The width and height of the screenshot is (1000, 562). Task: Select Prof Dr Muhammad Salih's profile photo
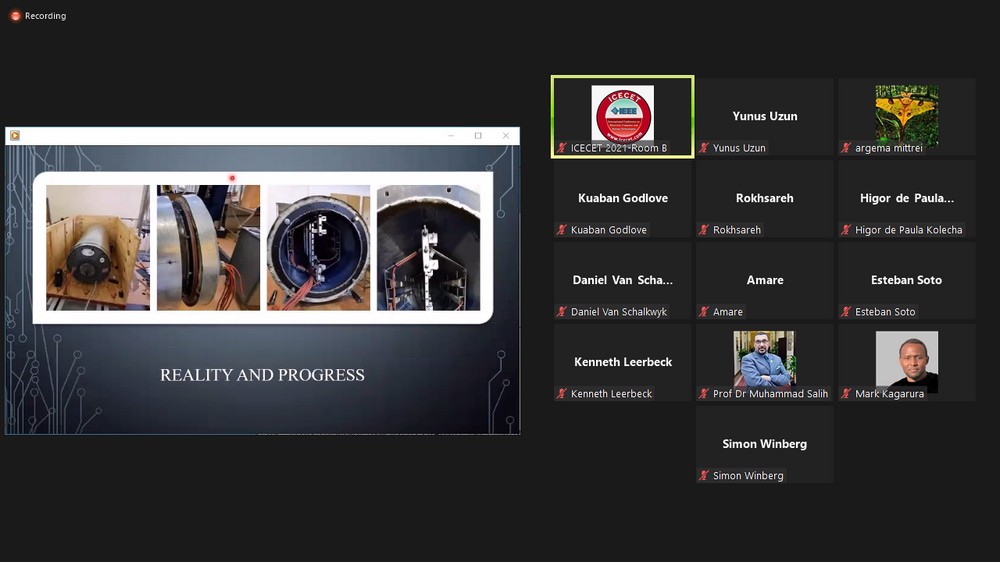[x=764, y=359]
